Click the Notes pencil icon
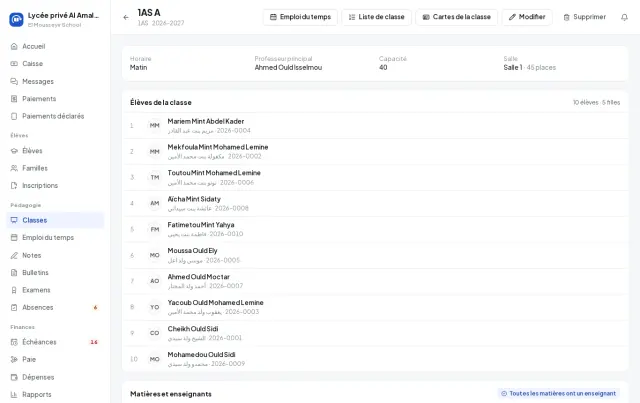The width and height of the screenshot is (640, 403). point(14,255)
